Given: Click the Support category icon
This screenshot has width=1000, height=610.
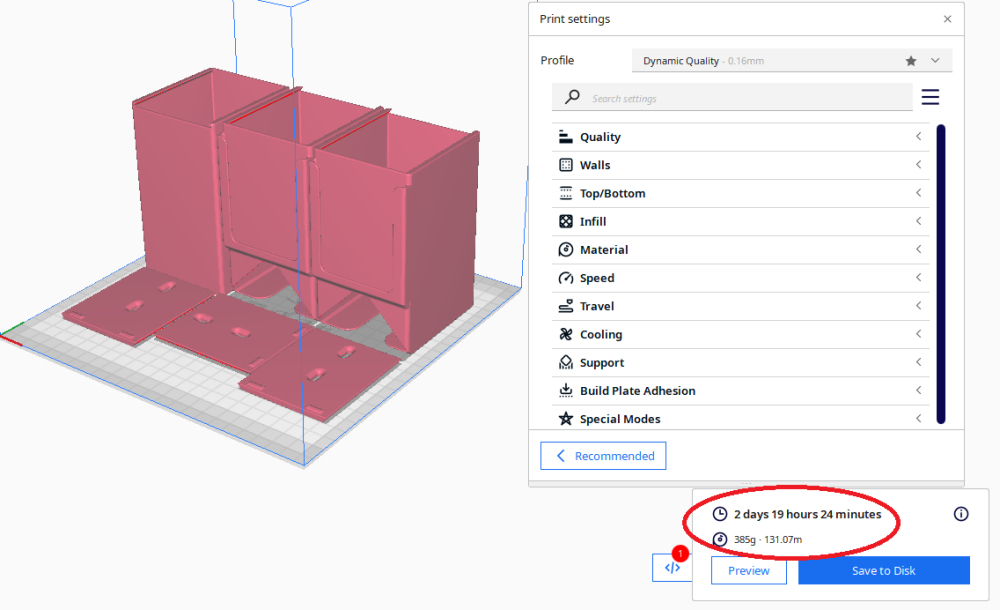Looking at the screenshot, I should [x=566, y=362].
